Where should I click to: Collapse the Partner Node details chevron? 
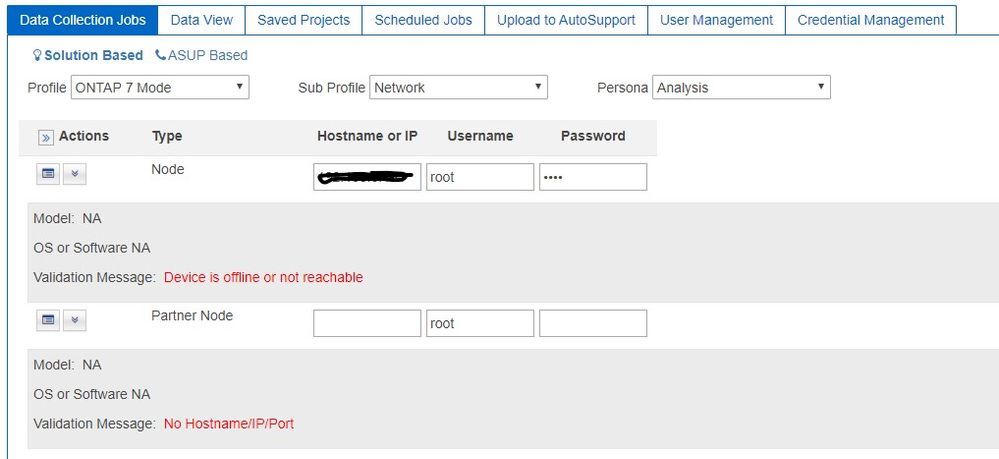75,320
